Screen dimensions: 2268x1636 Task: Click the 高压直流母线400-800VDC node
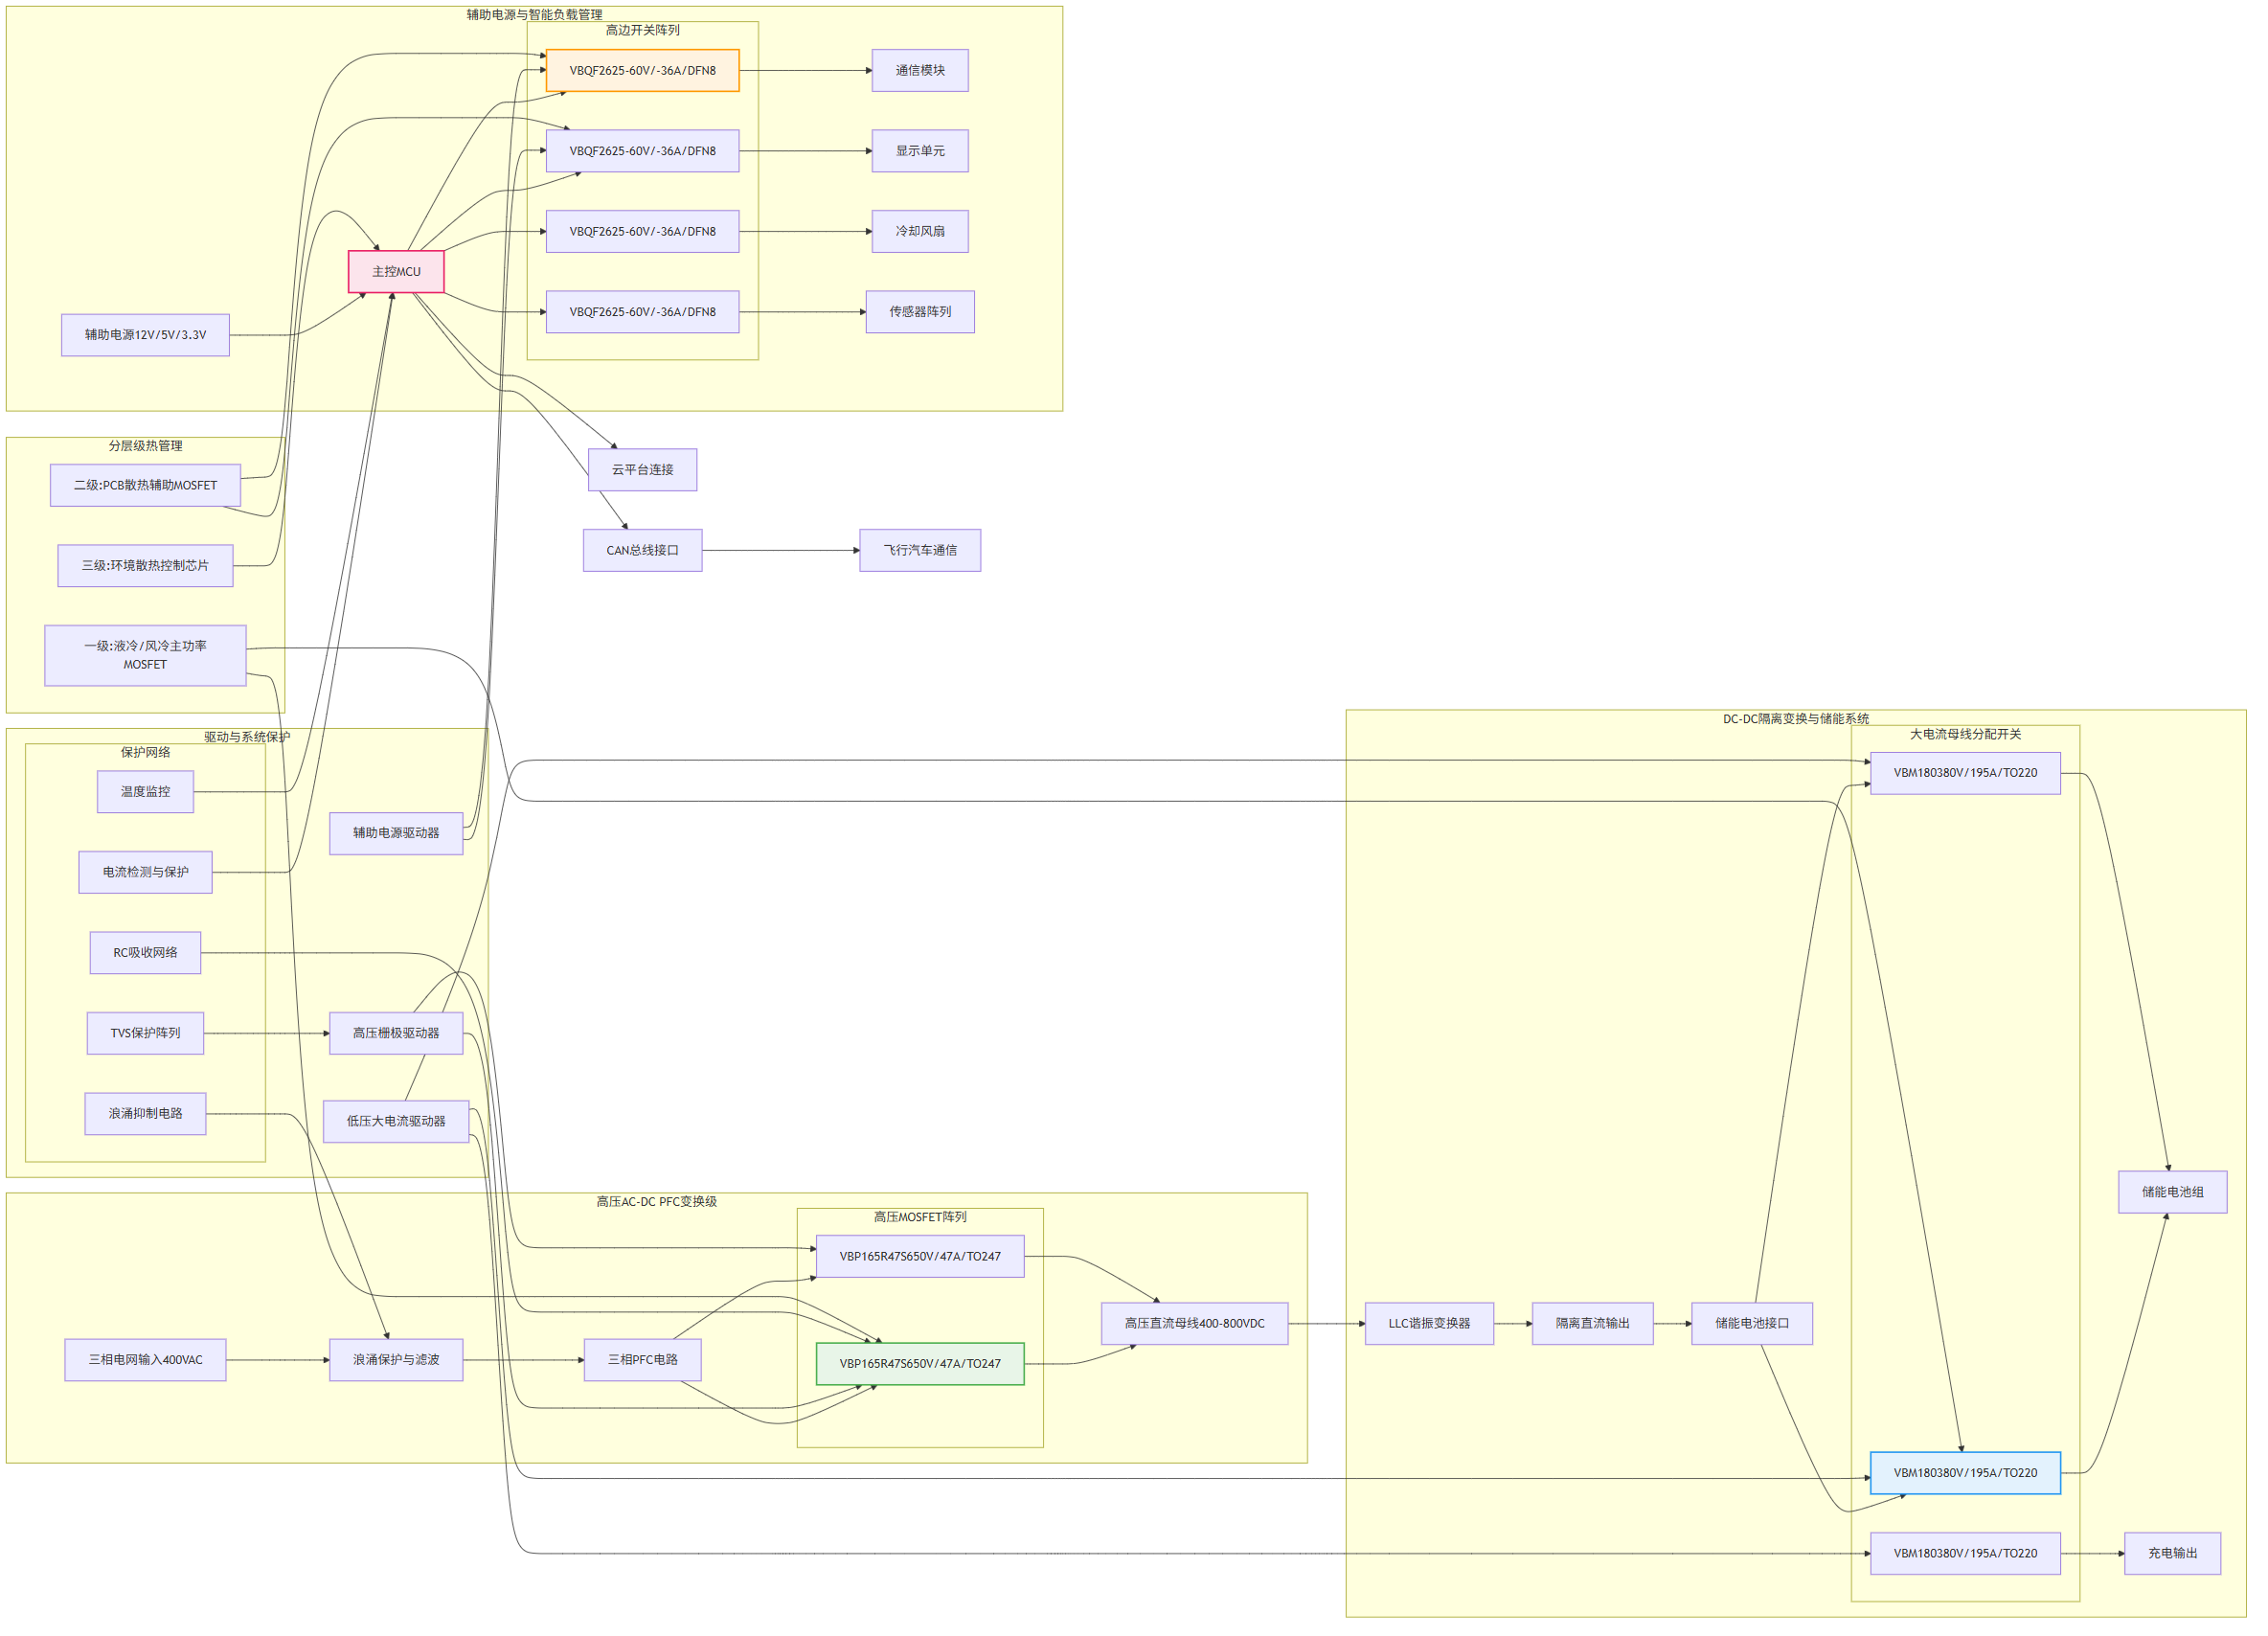coord(1194,1324)
